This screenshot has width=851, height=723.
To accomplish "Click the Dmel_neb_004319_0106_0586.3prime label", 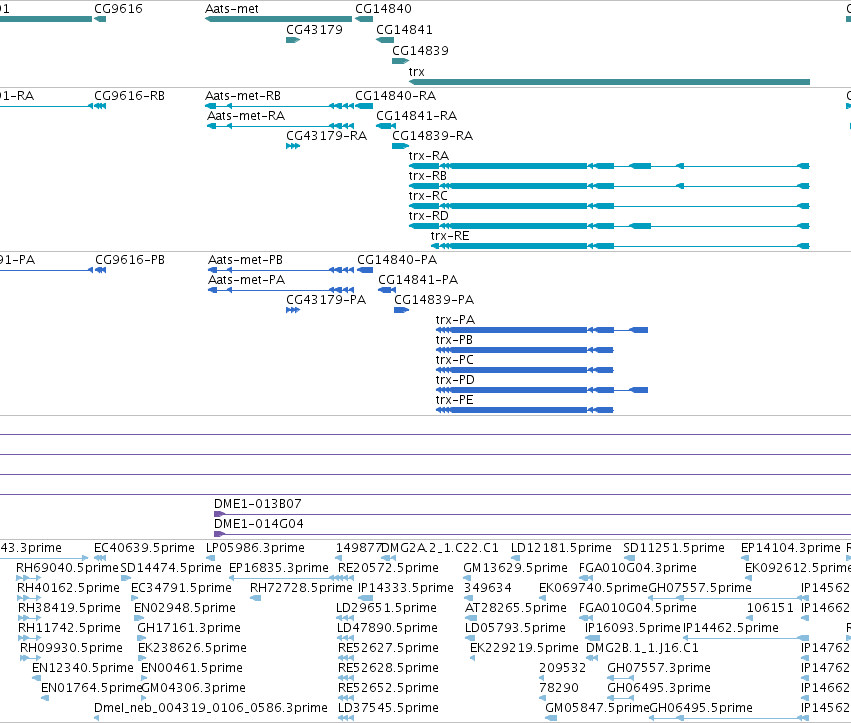I will (211, 708).
